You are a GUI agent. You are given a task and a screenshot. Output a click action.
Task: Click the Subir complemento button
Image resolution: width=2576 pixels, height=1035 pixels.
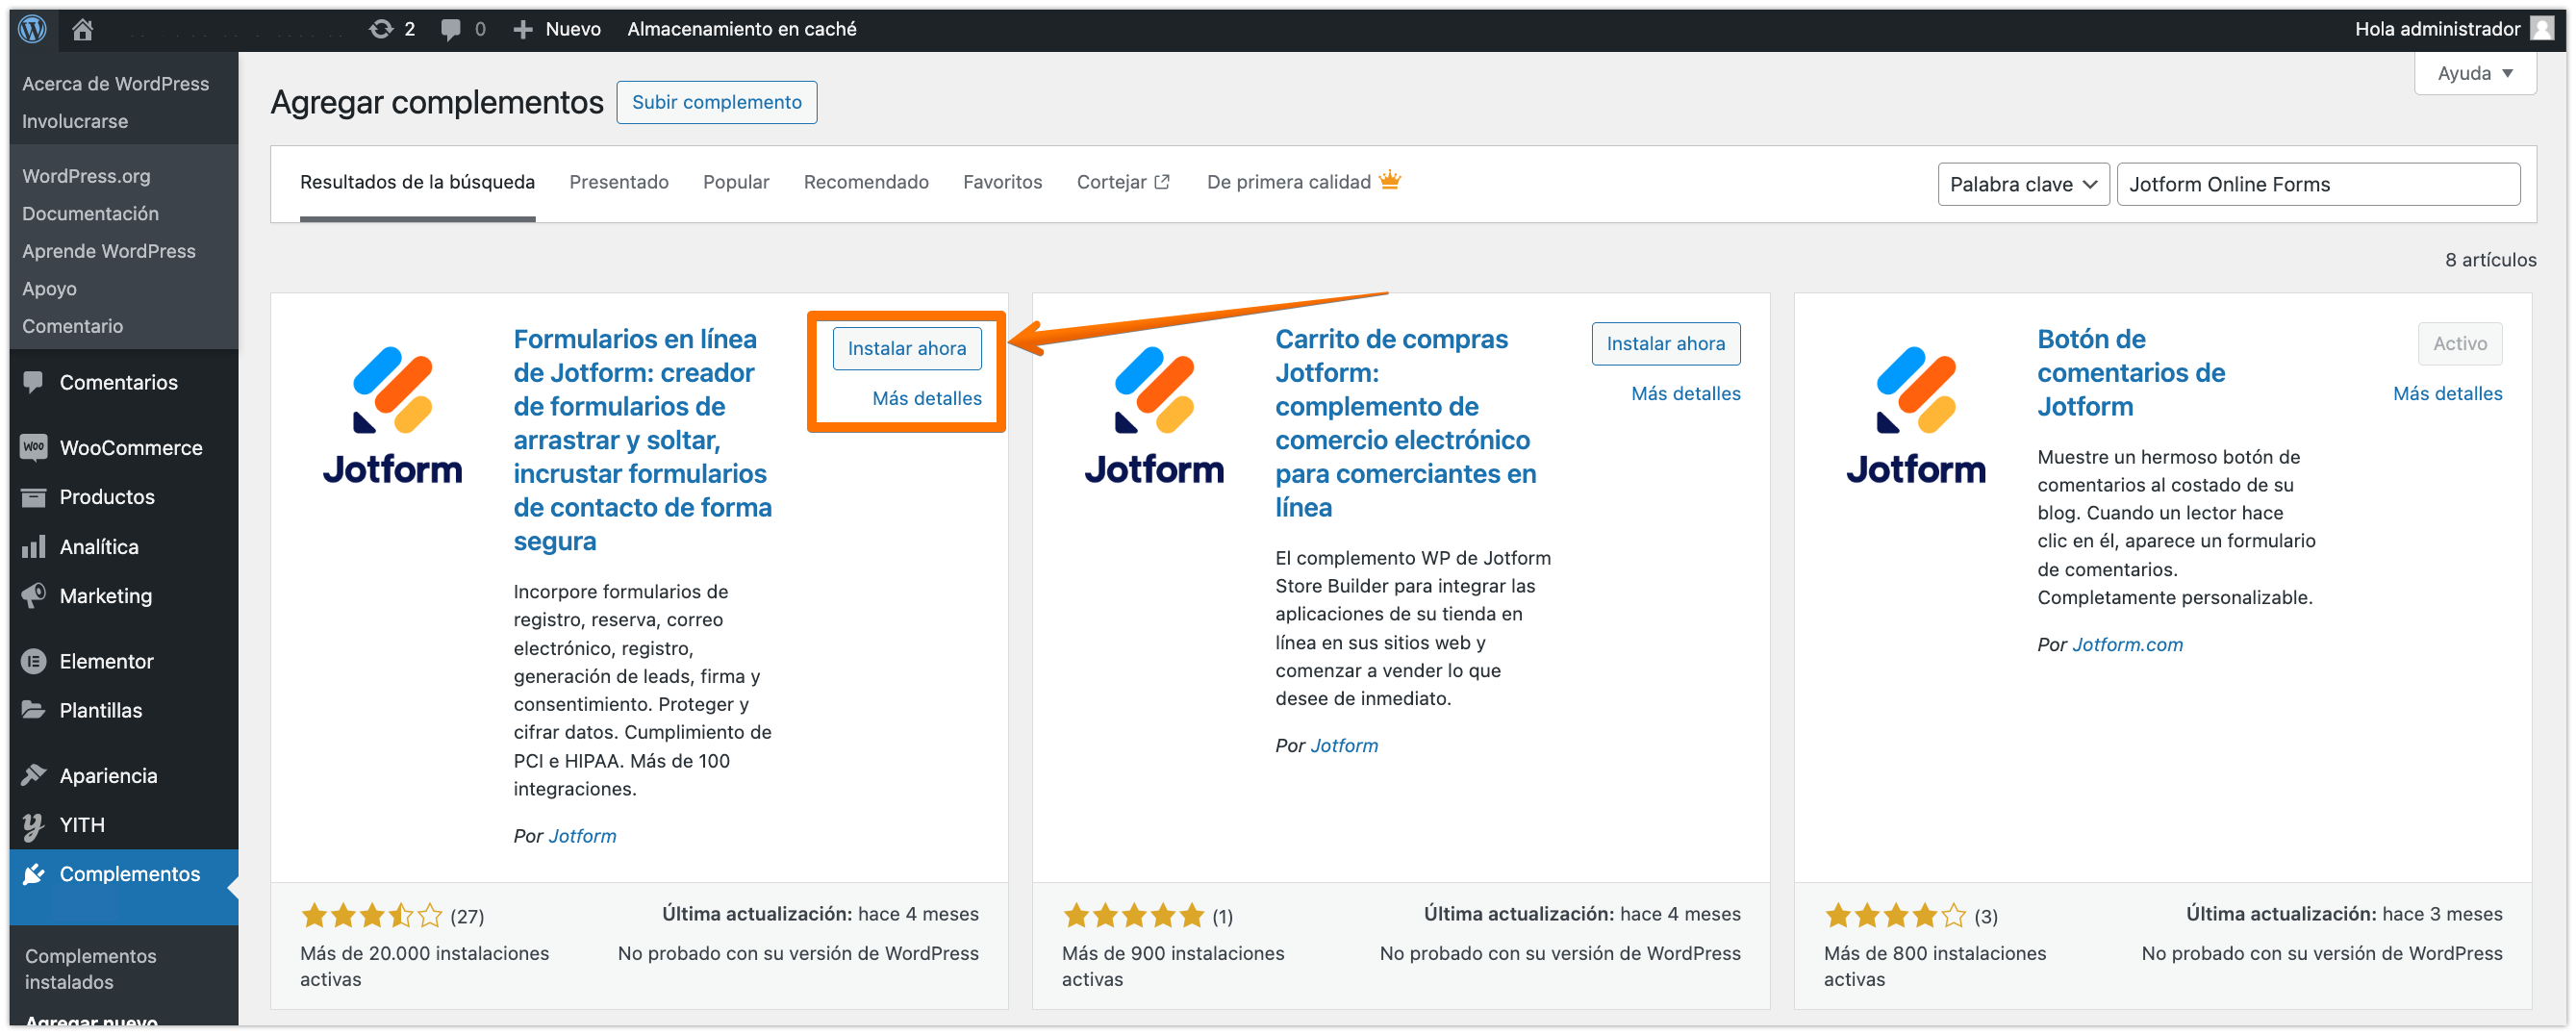pyautogui.click(x=716, y=102)
